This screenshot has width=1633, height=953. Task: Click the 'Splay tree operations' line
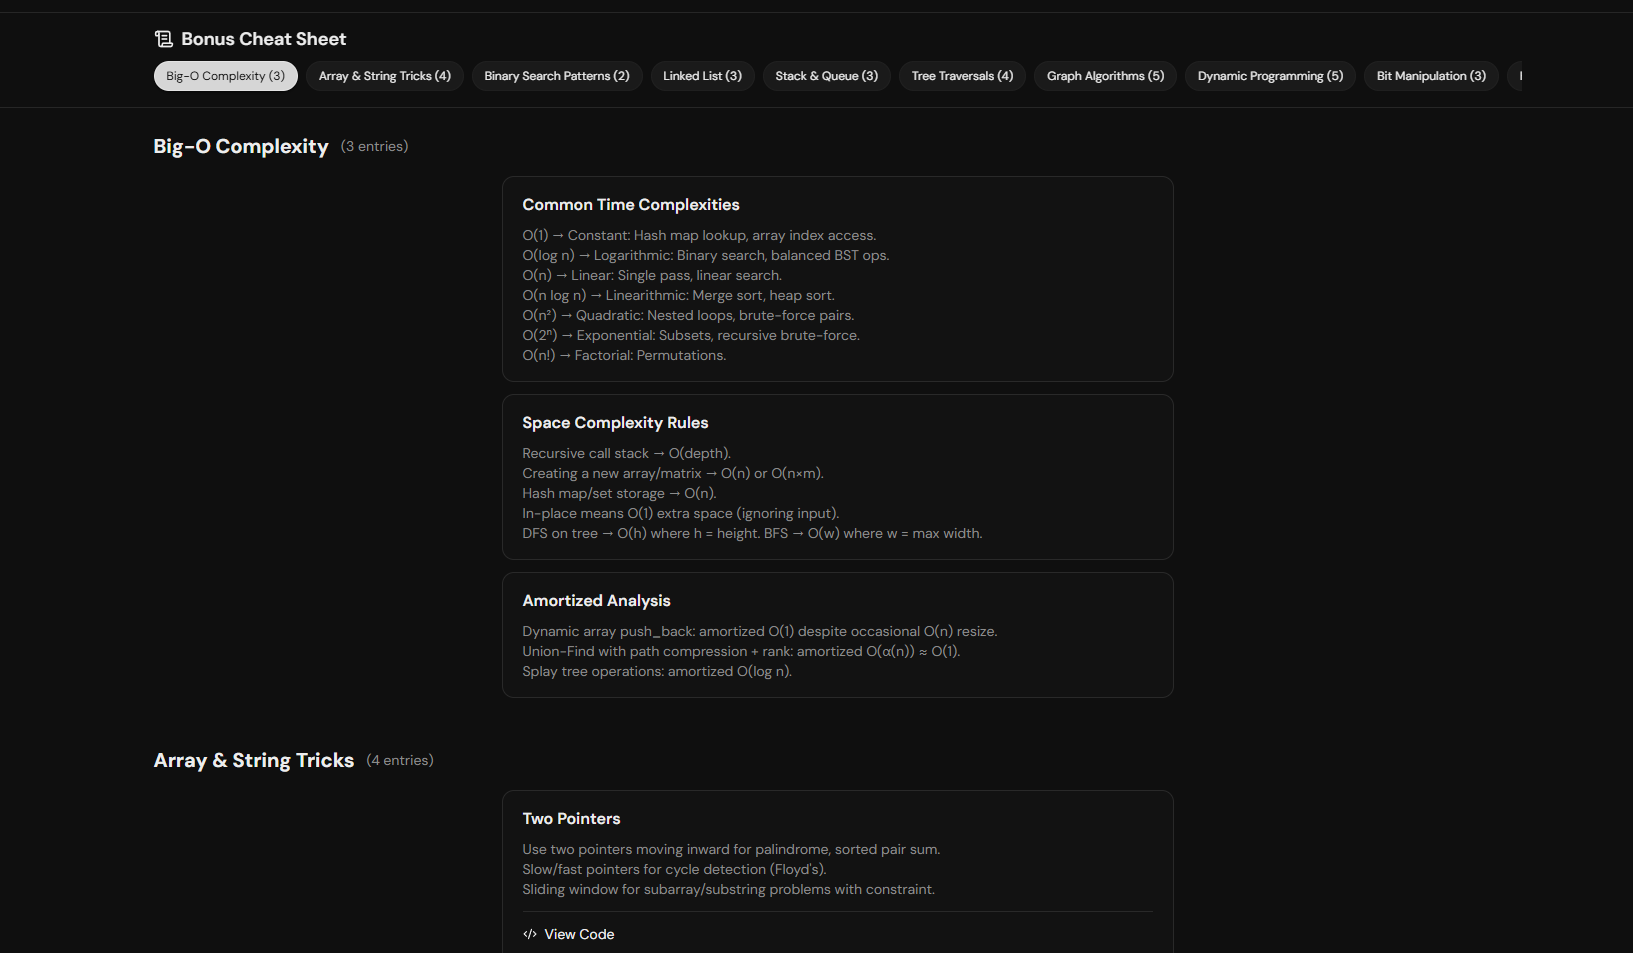tap(657, 672)
